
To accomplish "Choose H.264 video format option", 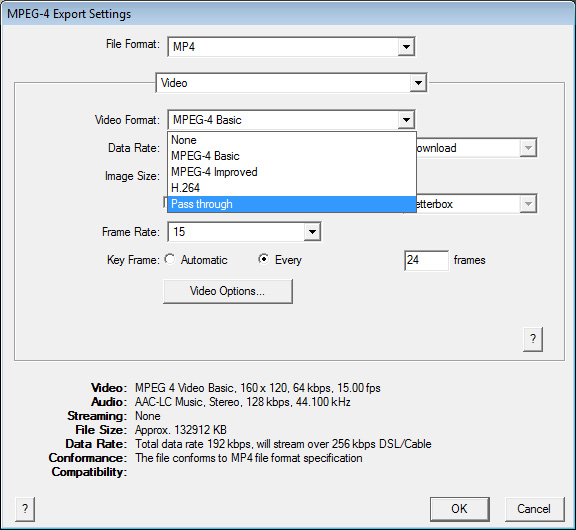I will point(292,188).
